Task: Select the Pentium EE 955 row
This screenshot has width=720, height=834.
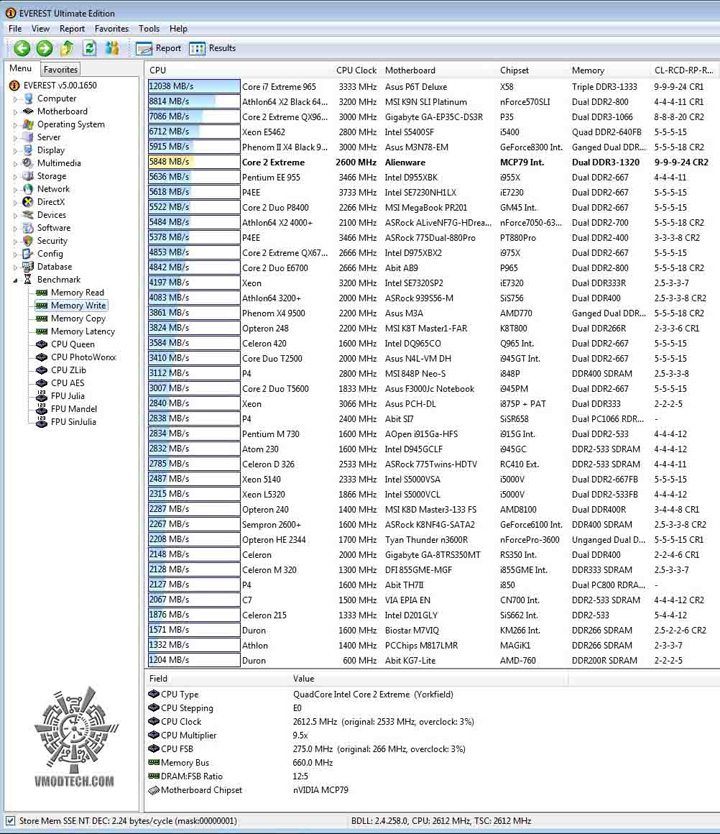Action: pyautogui.click(x=431, y=177)
